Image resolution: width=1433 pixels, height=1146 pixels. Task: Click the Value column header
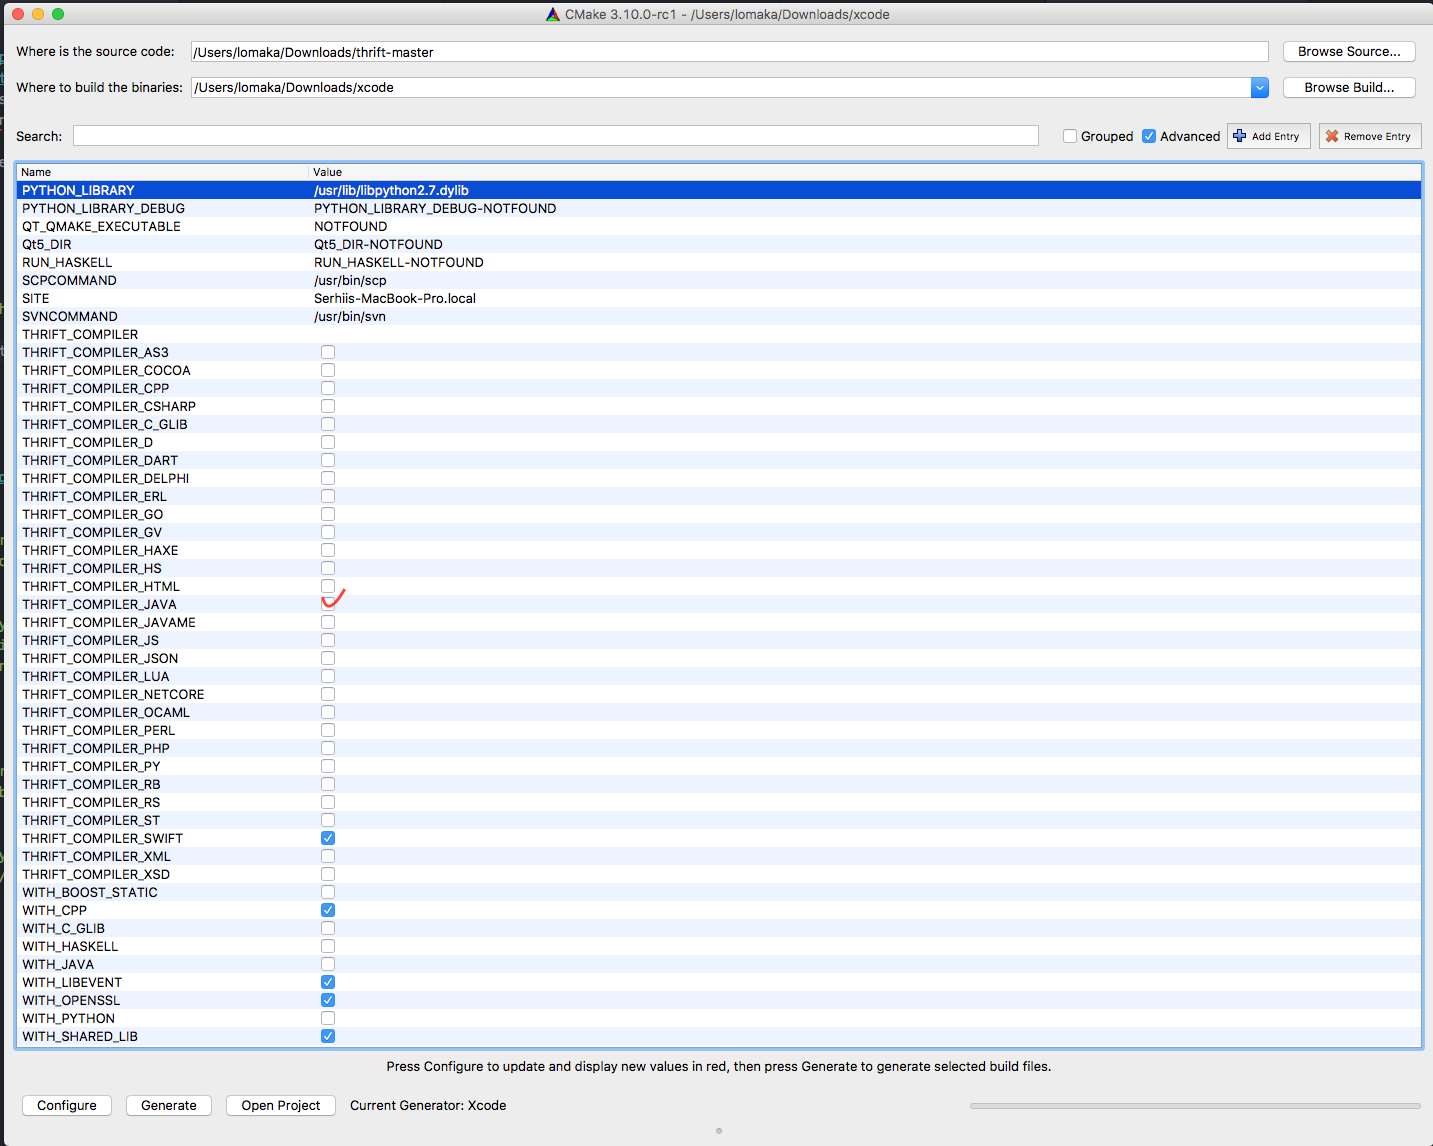[864, 172]
